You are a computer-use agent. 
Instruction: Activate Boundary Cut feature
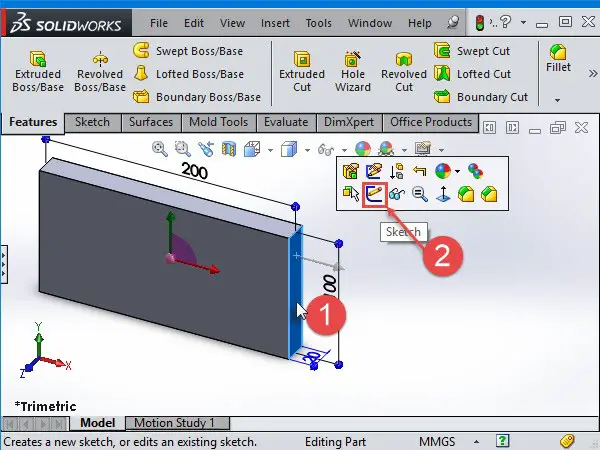pos(481,97)
